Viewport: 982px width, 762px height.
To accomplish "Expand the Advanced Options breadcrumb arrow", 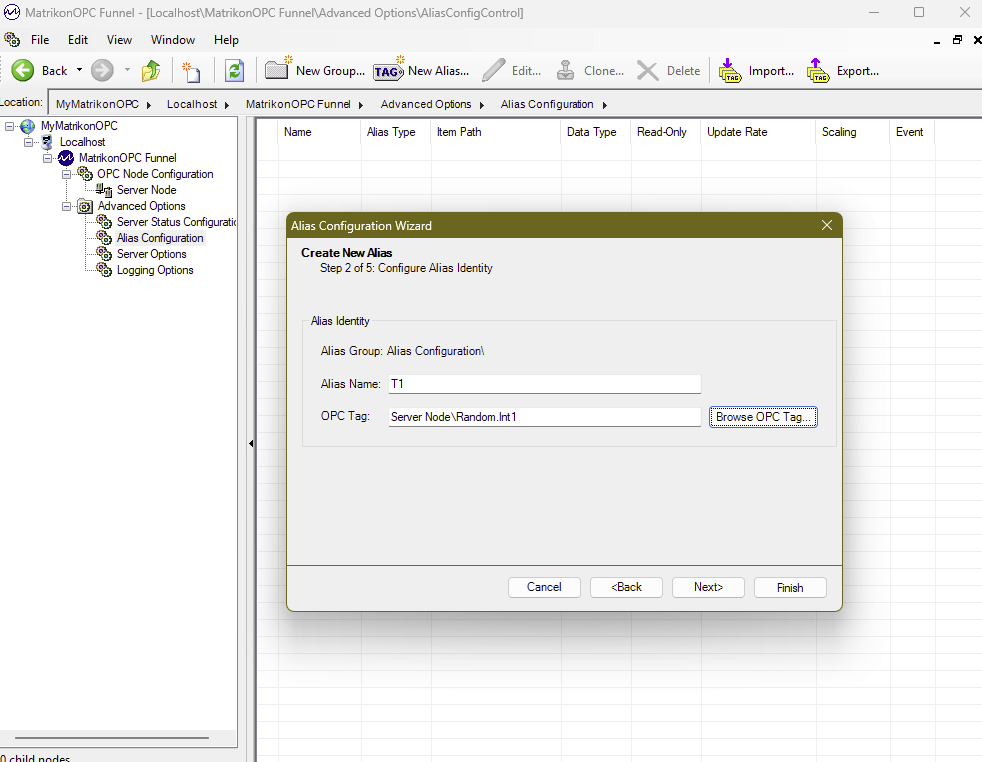I will coord(482,105).
